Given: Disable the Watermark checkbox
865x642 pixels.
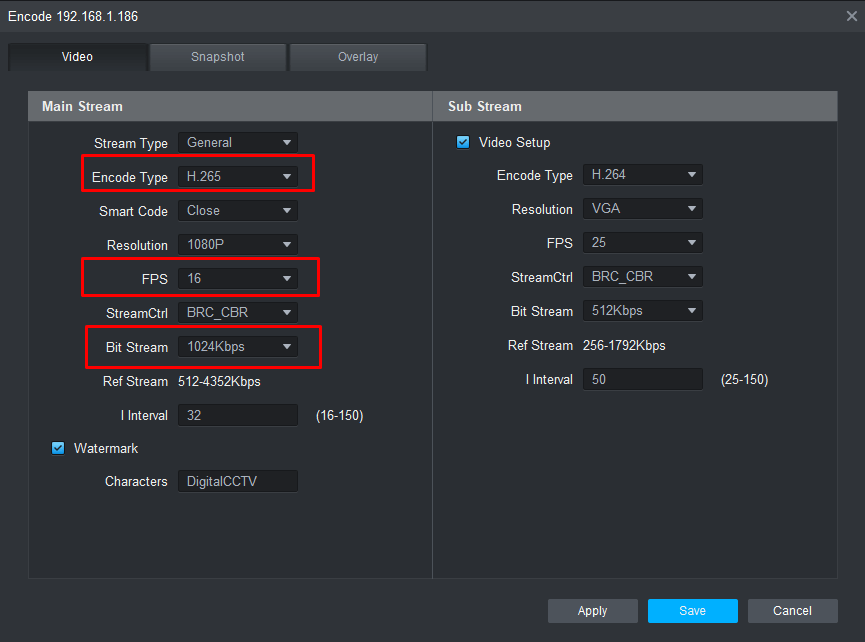Looking at the screenshot, I should pyautogui.click(x=58, y=448).
